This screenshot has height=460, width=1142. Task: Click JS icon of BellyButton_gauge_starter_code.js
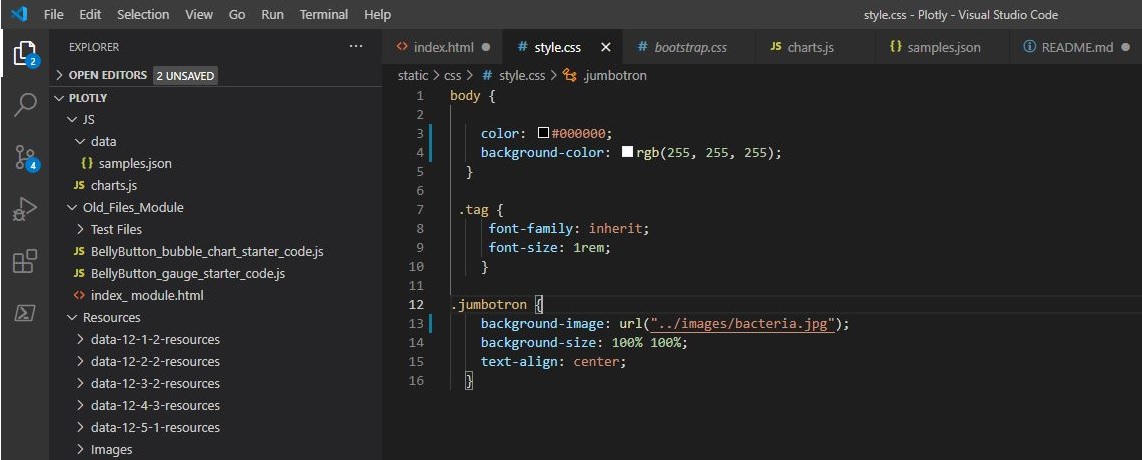79,274
